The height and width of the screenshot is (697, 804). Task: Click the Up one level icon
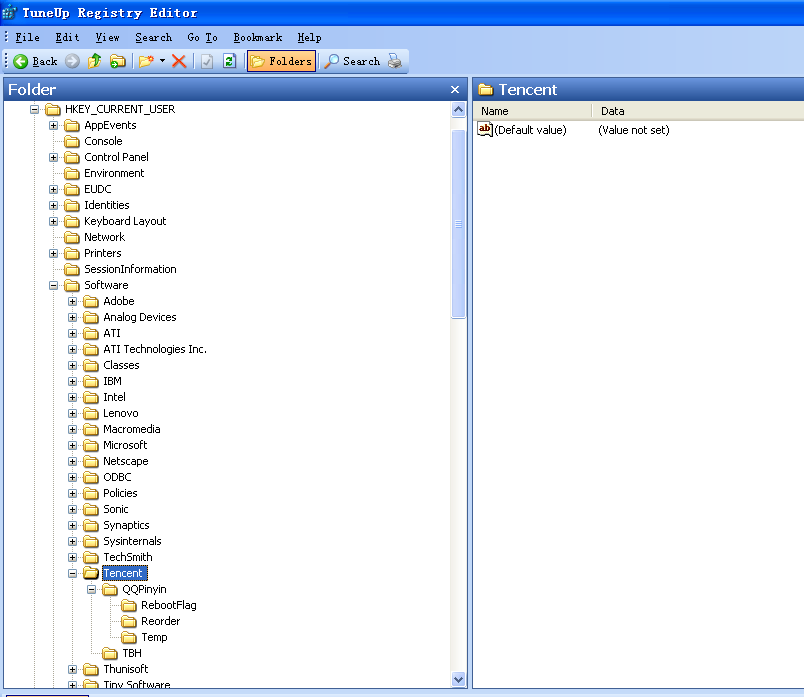[x=95, y=61]
